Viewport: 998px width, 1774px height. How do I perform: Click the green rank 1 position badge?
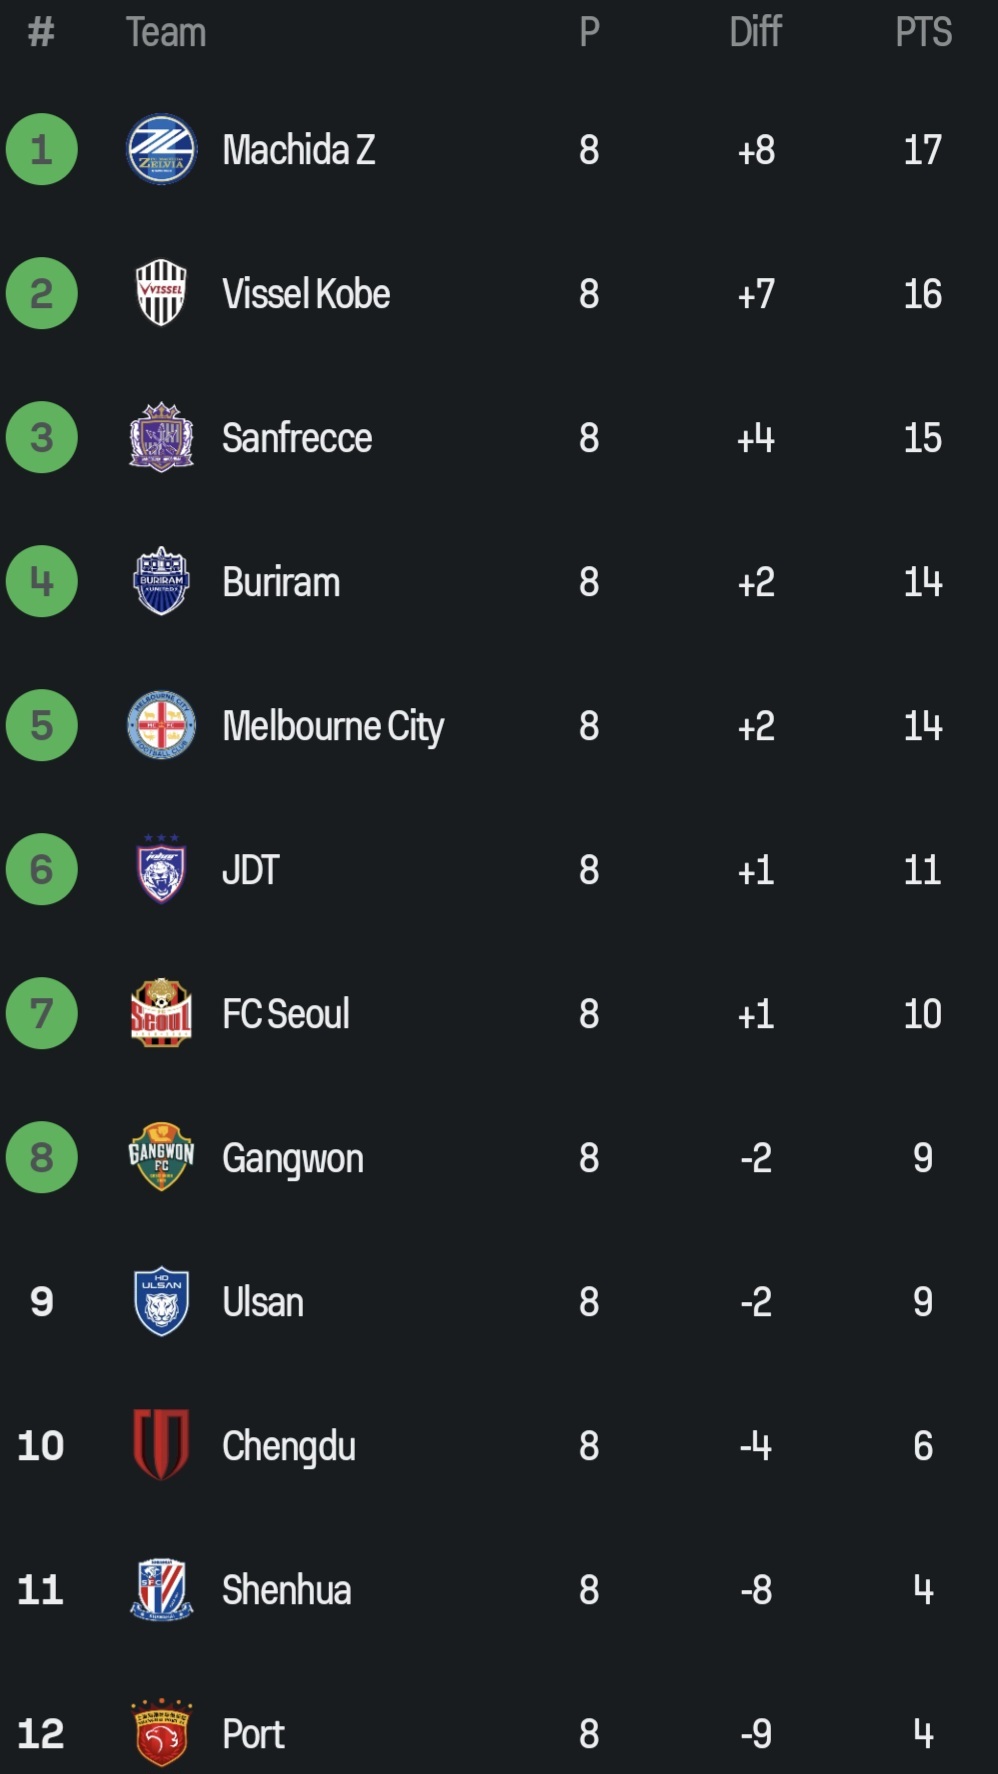point(41,150)
